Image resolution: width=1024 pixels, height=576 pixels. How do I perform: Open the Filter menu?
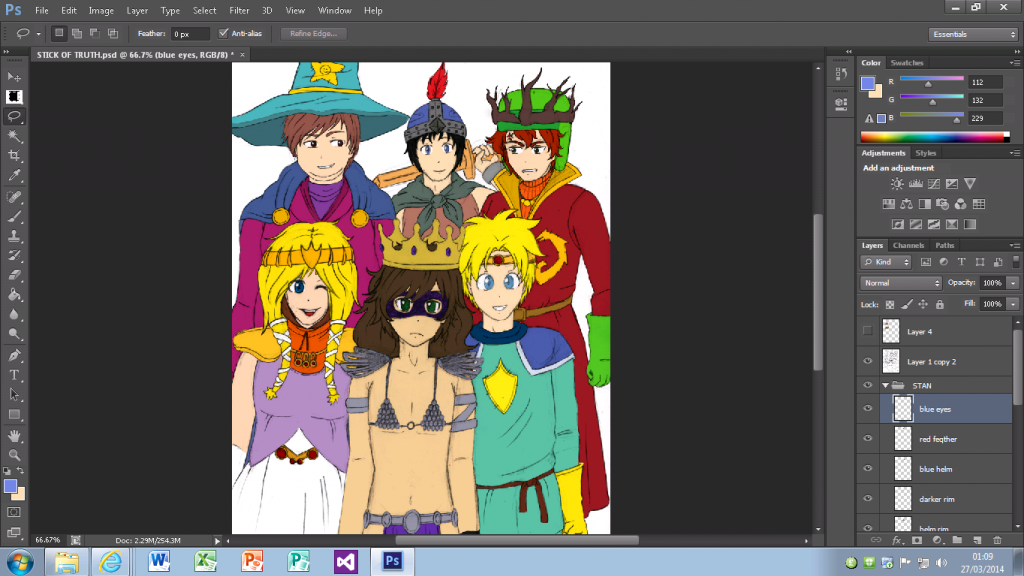[x=239, y=10]
